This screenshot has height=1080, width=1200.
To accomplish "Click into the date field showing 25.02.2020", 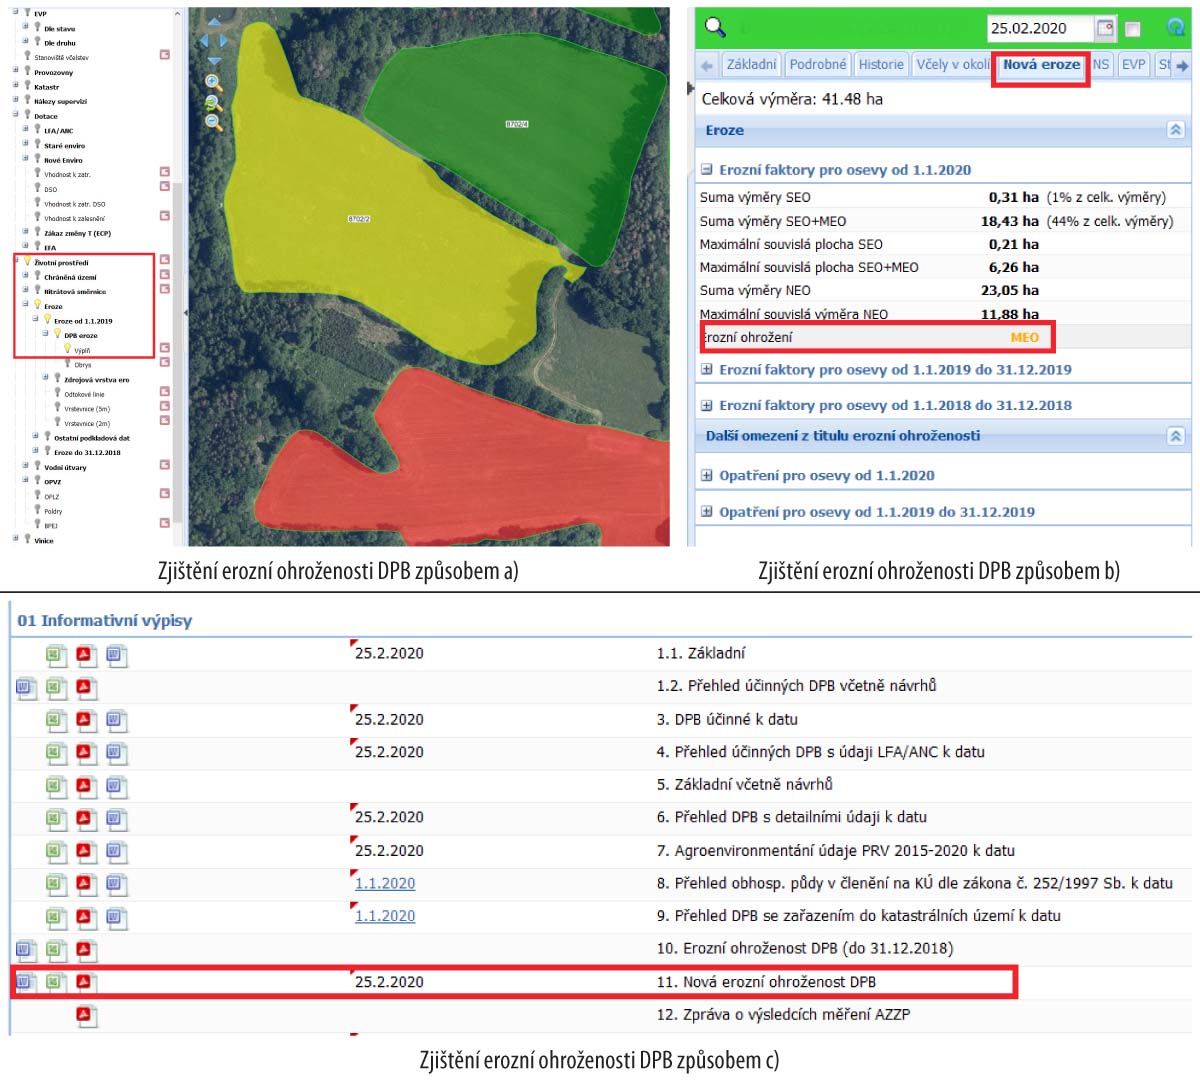I will coord(1038,28).
